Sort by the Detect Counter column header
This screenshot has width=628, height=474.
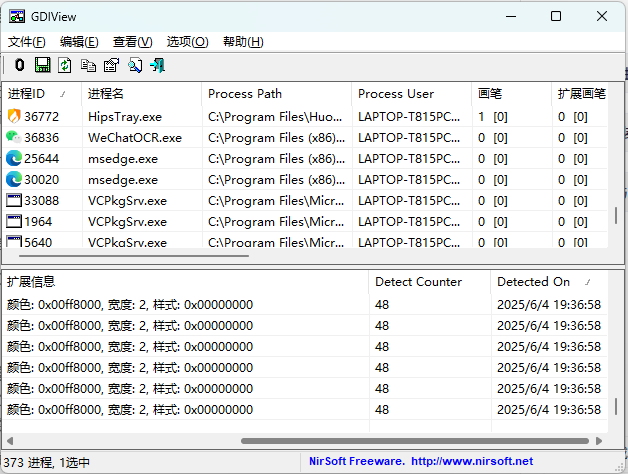(430, 282)
